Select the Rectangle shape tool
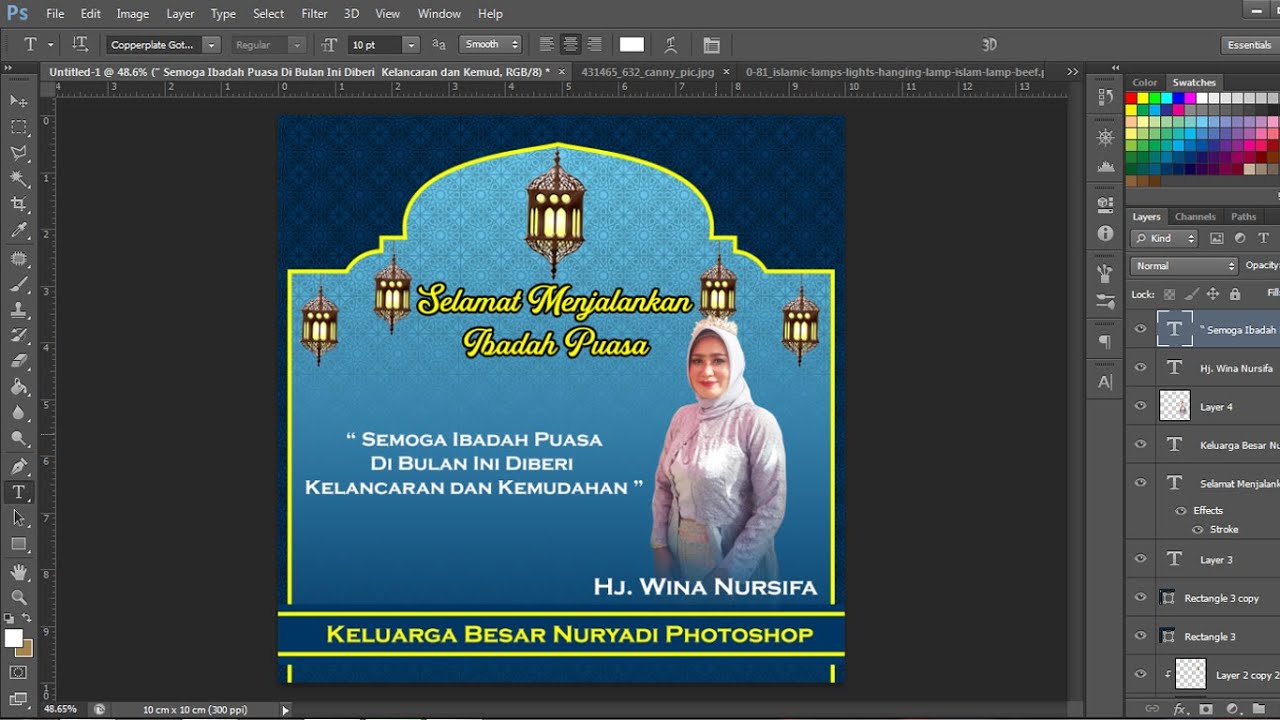The image size is (1280, 720). [18, 544]
